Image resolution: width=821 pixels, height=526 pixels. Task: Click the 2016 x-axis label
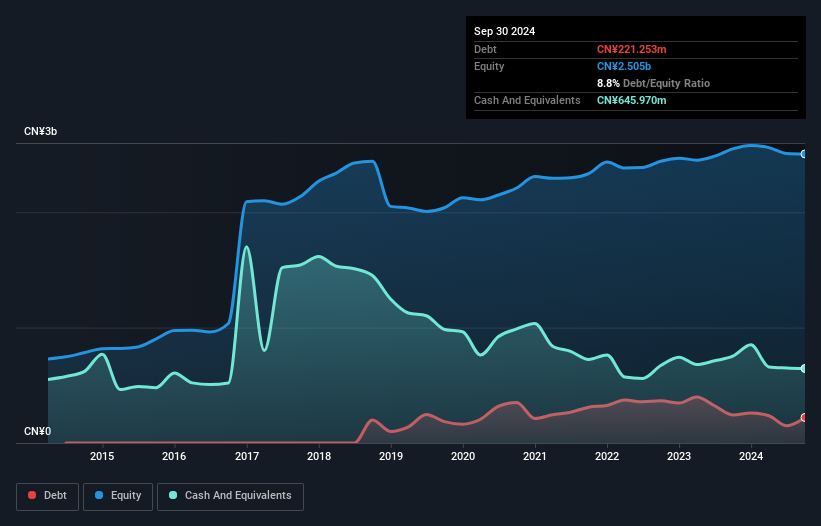pos(174,456)
